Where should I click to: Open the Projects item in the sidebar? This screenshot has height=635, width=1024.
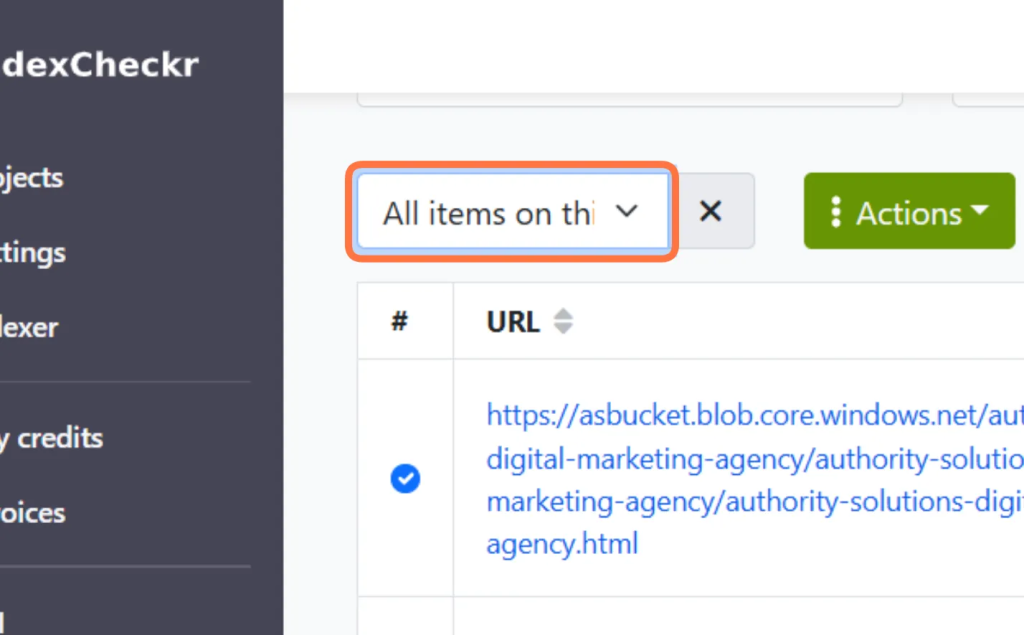click(31, 178)
